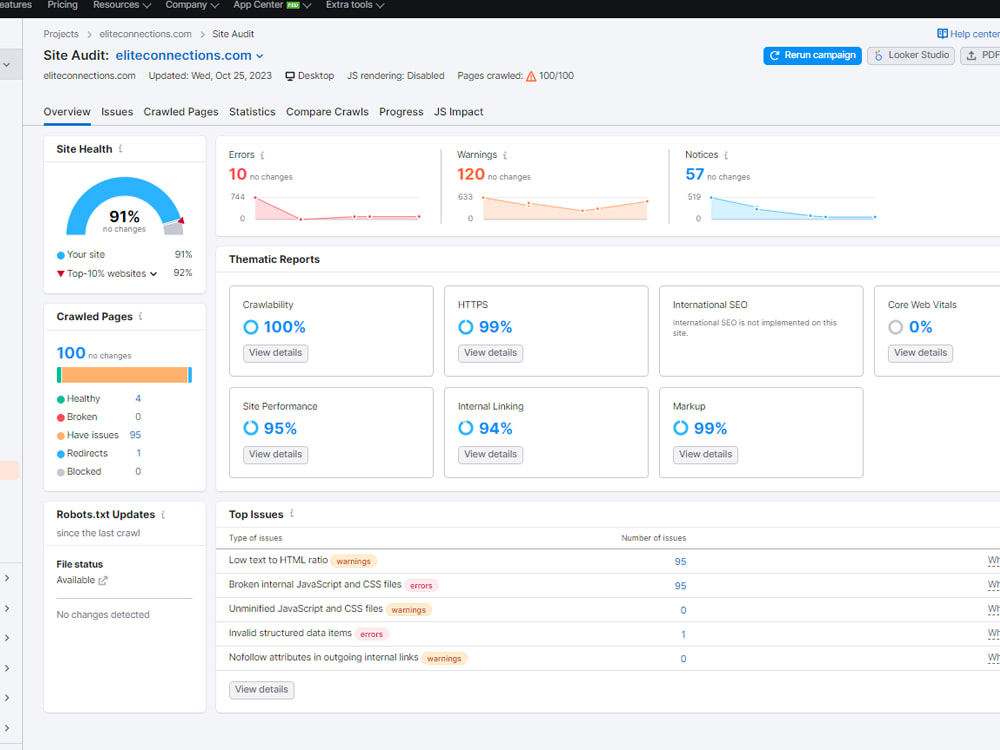Screen dimensions: 1000x750
Task: Click the Notices info icon
Action: click(x=726, y=155)
